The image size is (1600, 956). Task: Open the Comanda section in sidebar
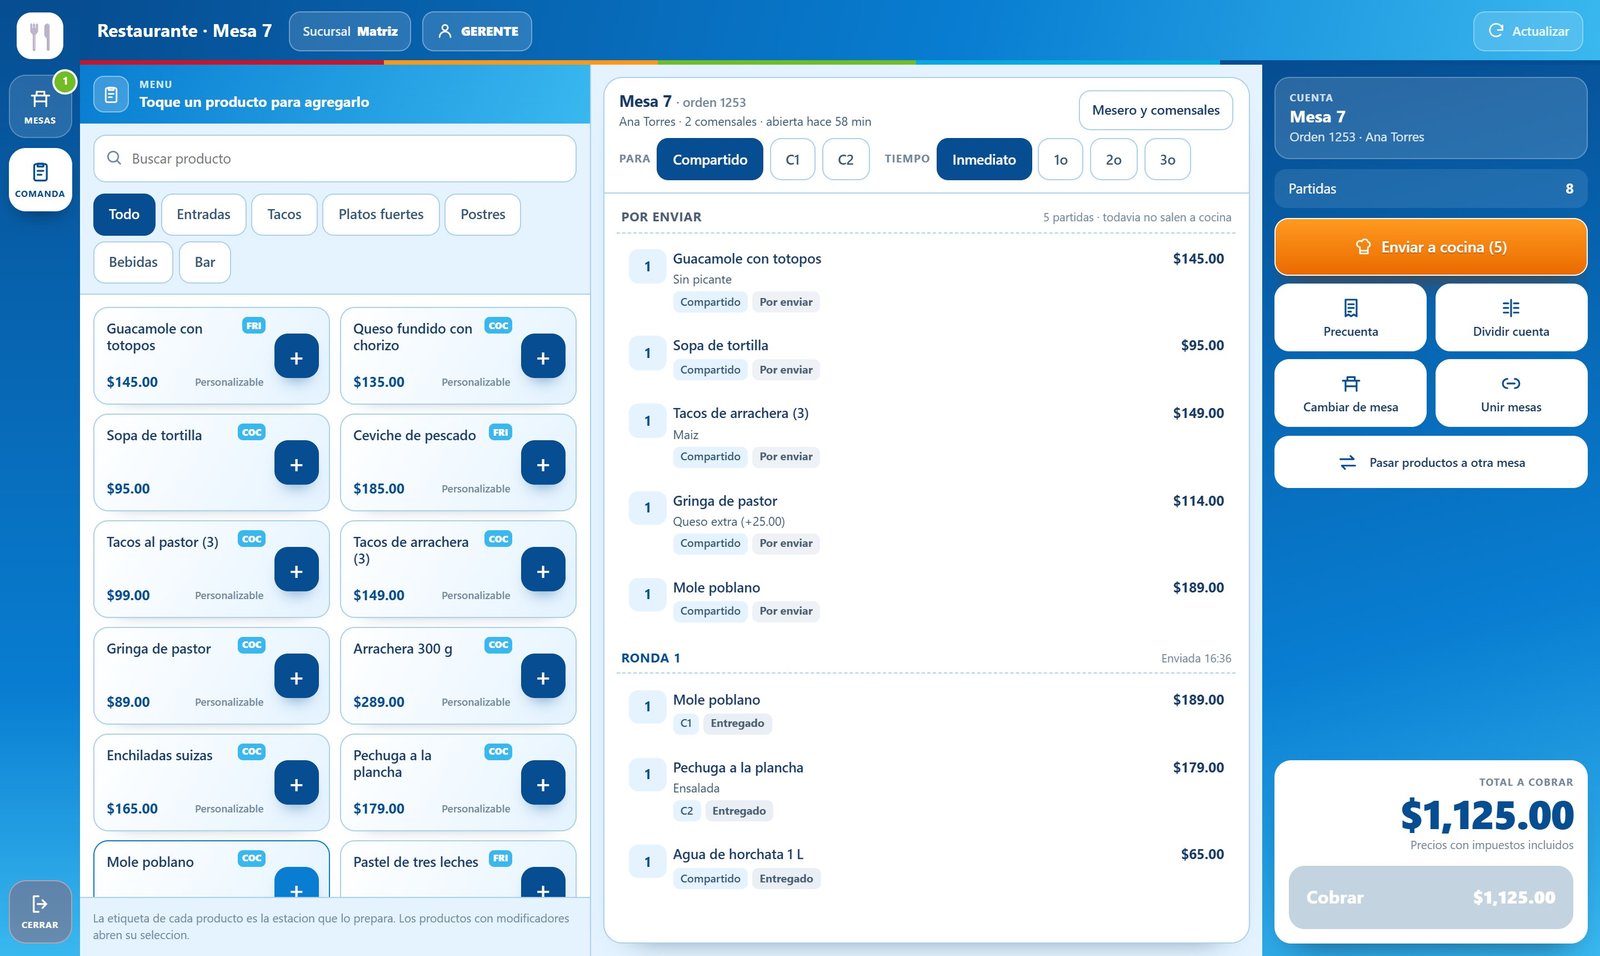point(40,180)
